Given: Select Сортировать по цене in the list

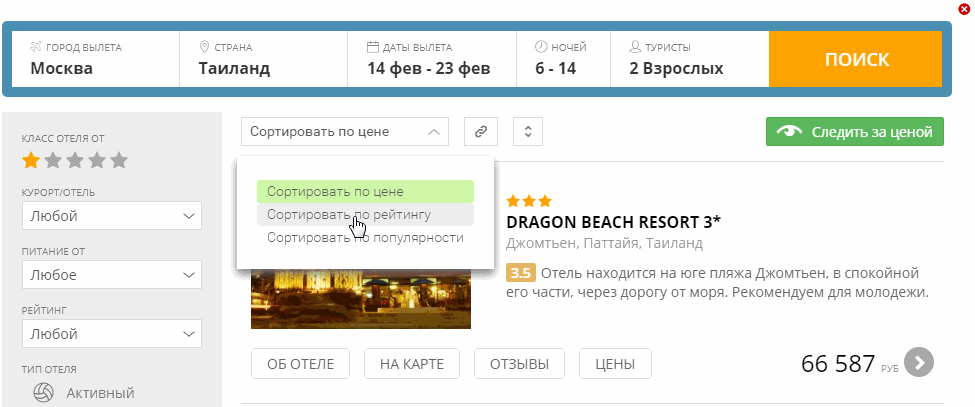Looking at the screenshot, I should [364, 191].
